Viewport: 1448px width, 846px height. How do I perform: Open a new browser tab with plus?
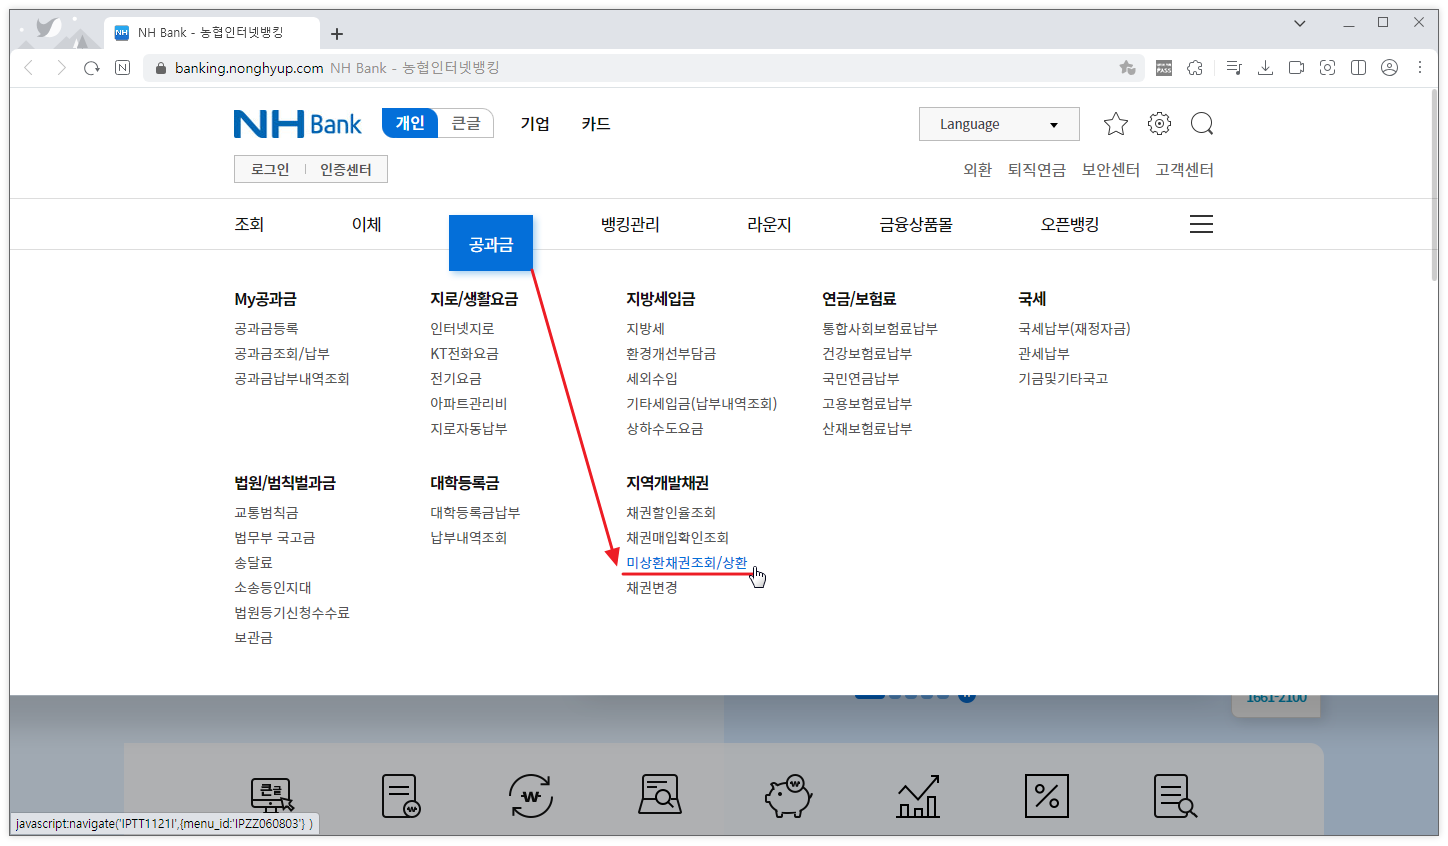(337, 34)
